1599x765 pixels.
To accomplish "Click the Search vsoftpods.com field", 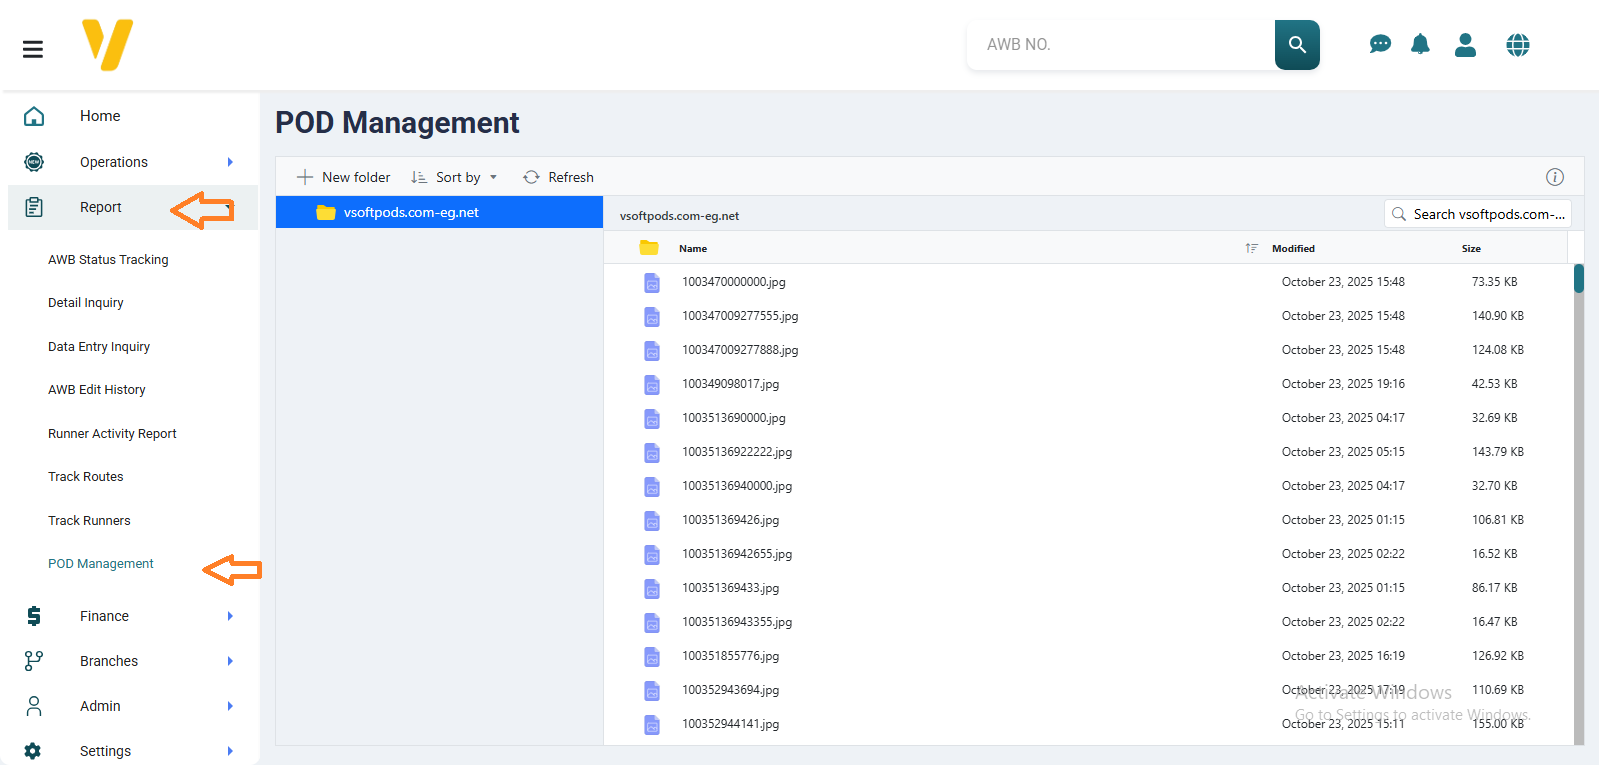I will tap(1478, 214).
